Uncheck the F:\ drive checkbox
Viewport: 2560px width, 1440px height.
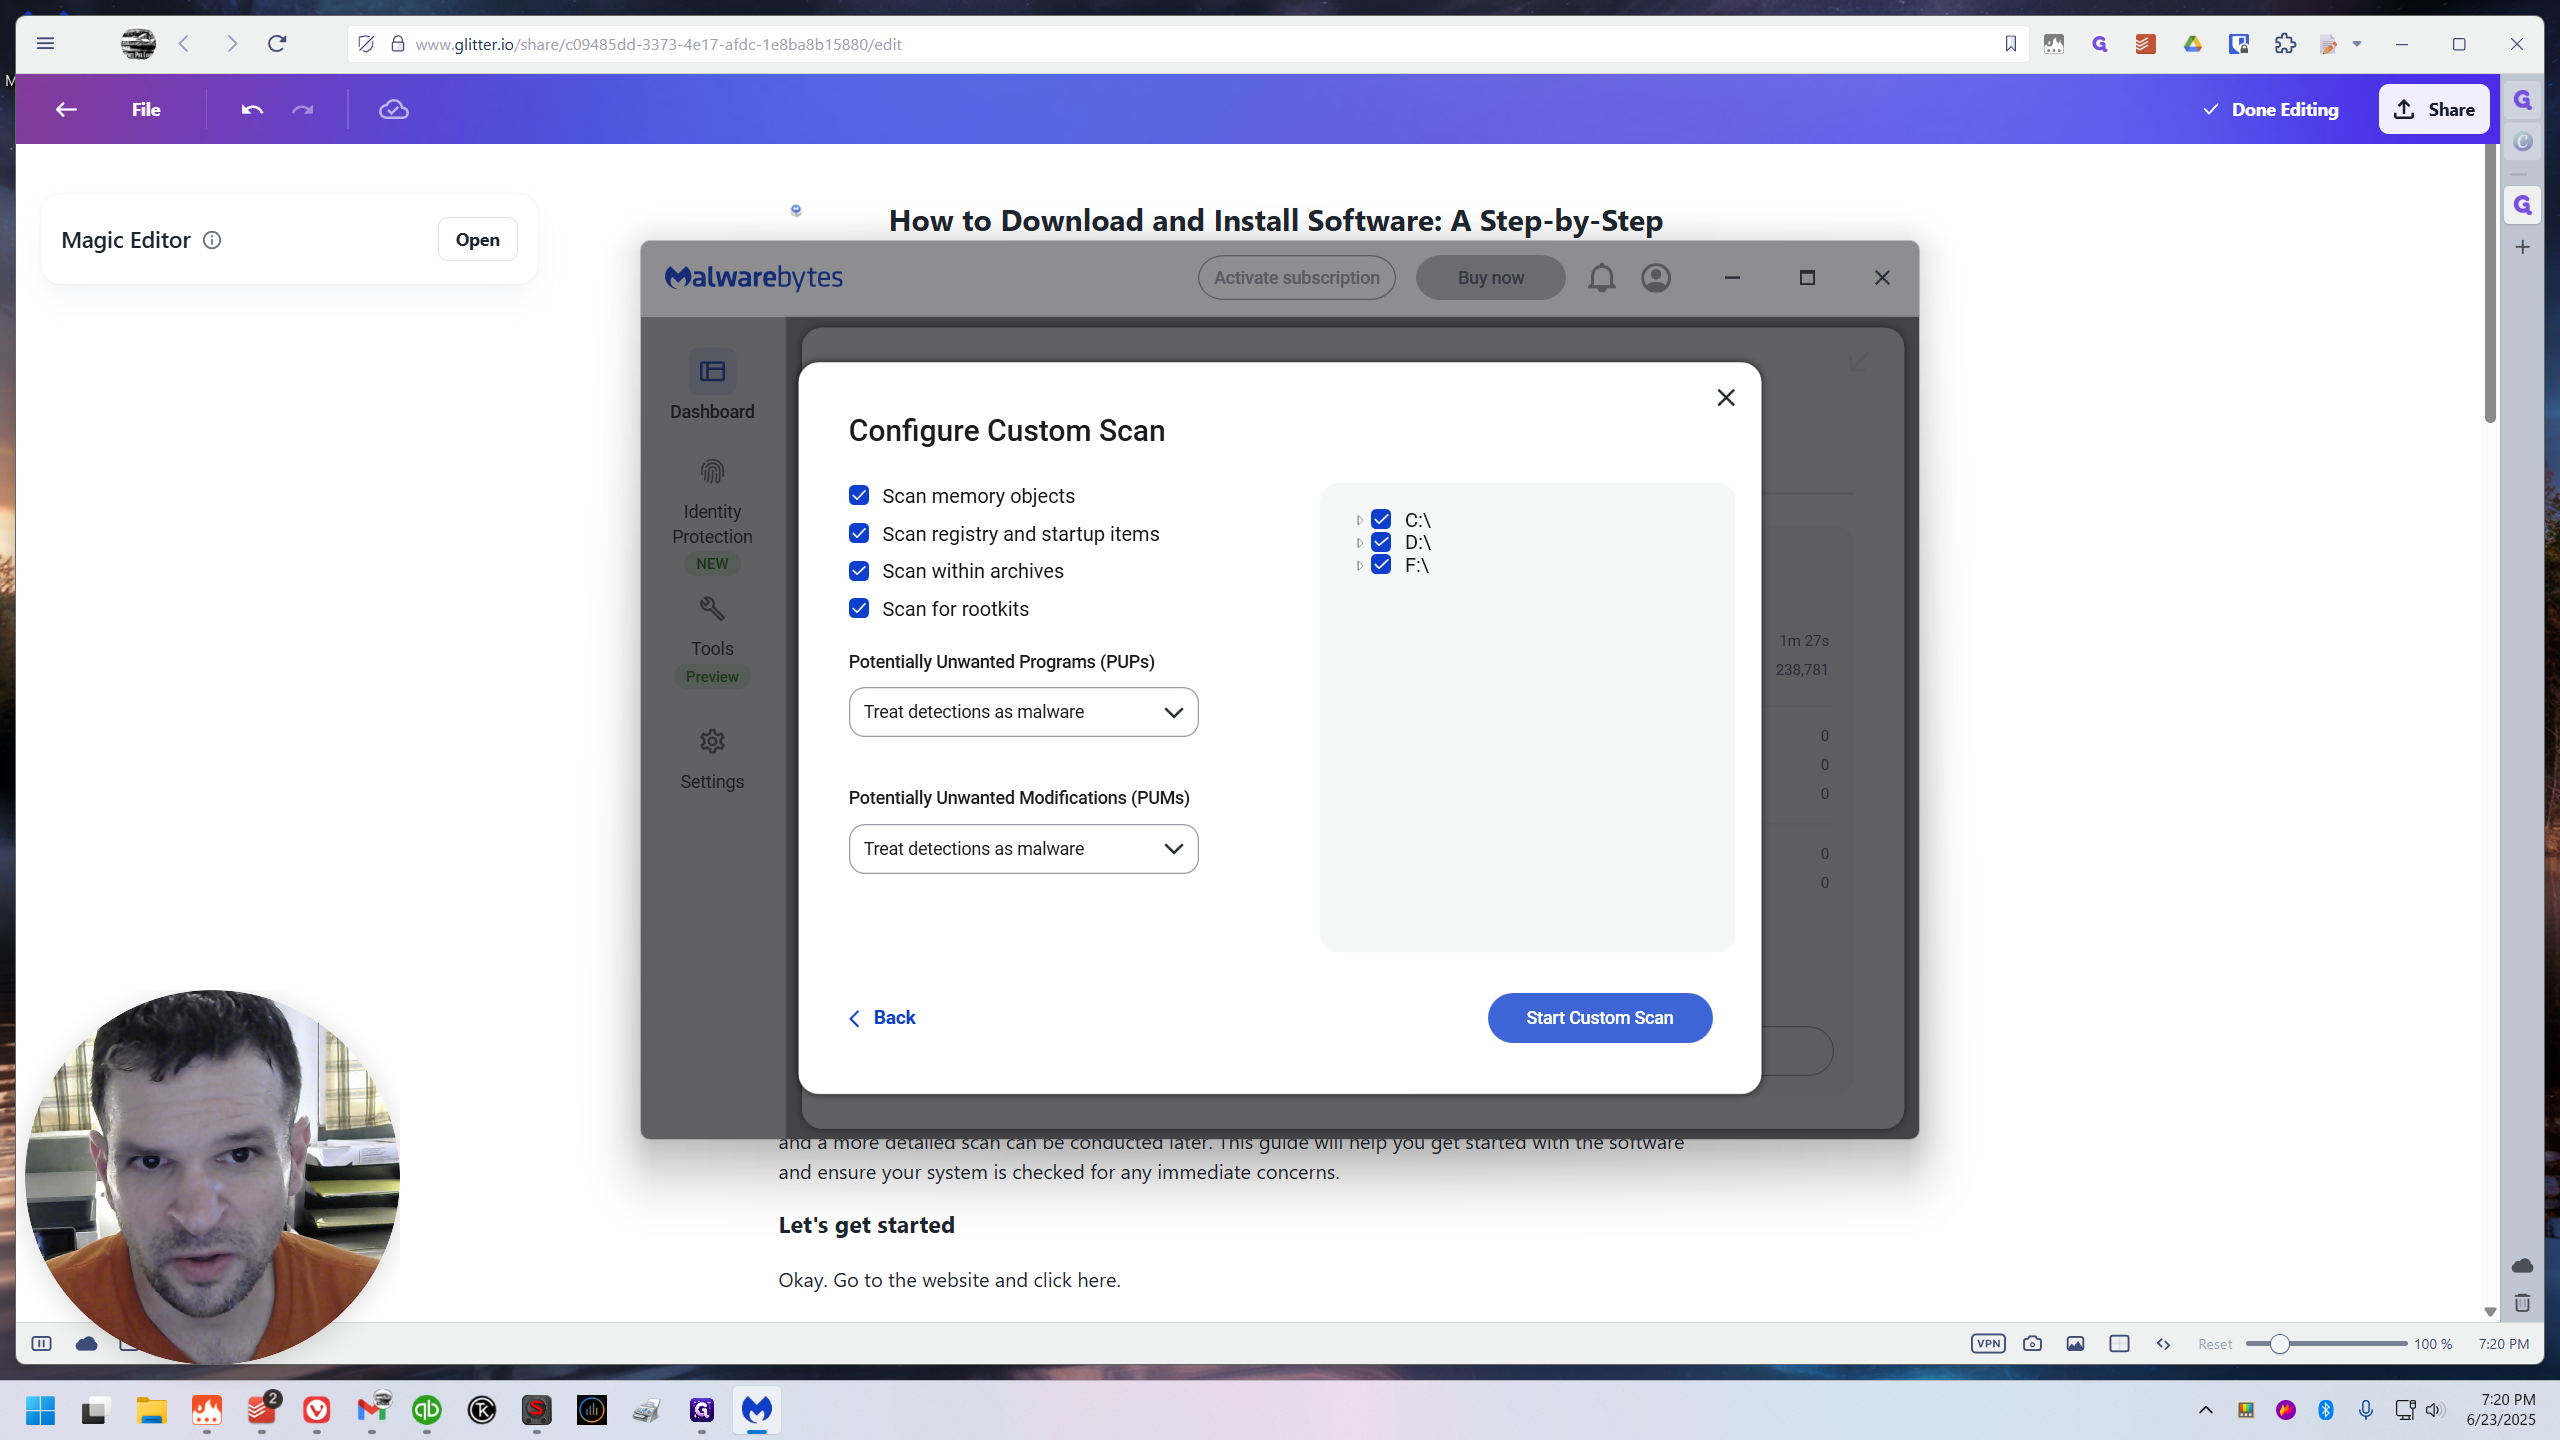[1381, 565]
